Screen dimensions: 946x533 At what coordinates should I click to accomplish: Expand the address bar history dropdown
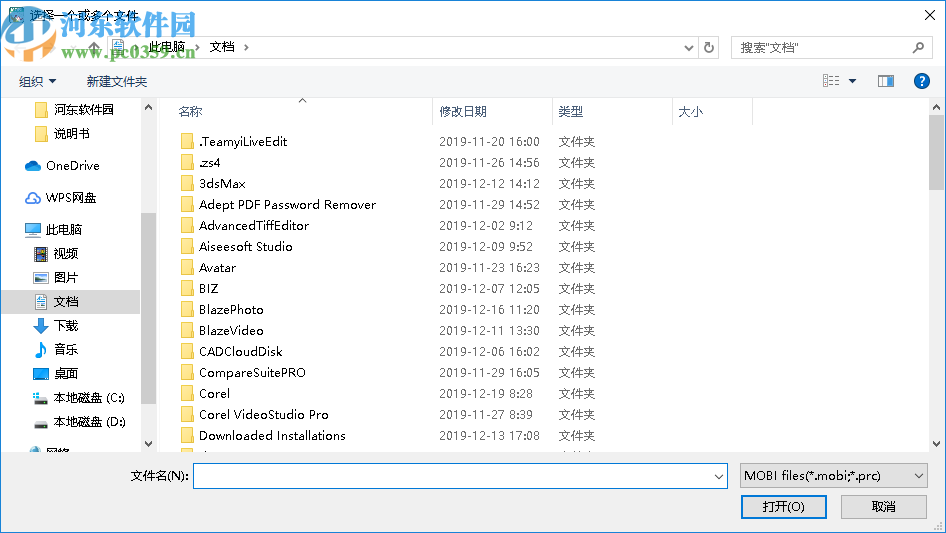(688, 48)
